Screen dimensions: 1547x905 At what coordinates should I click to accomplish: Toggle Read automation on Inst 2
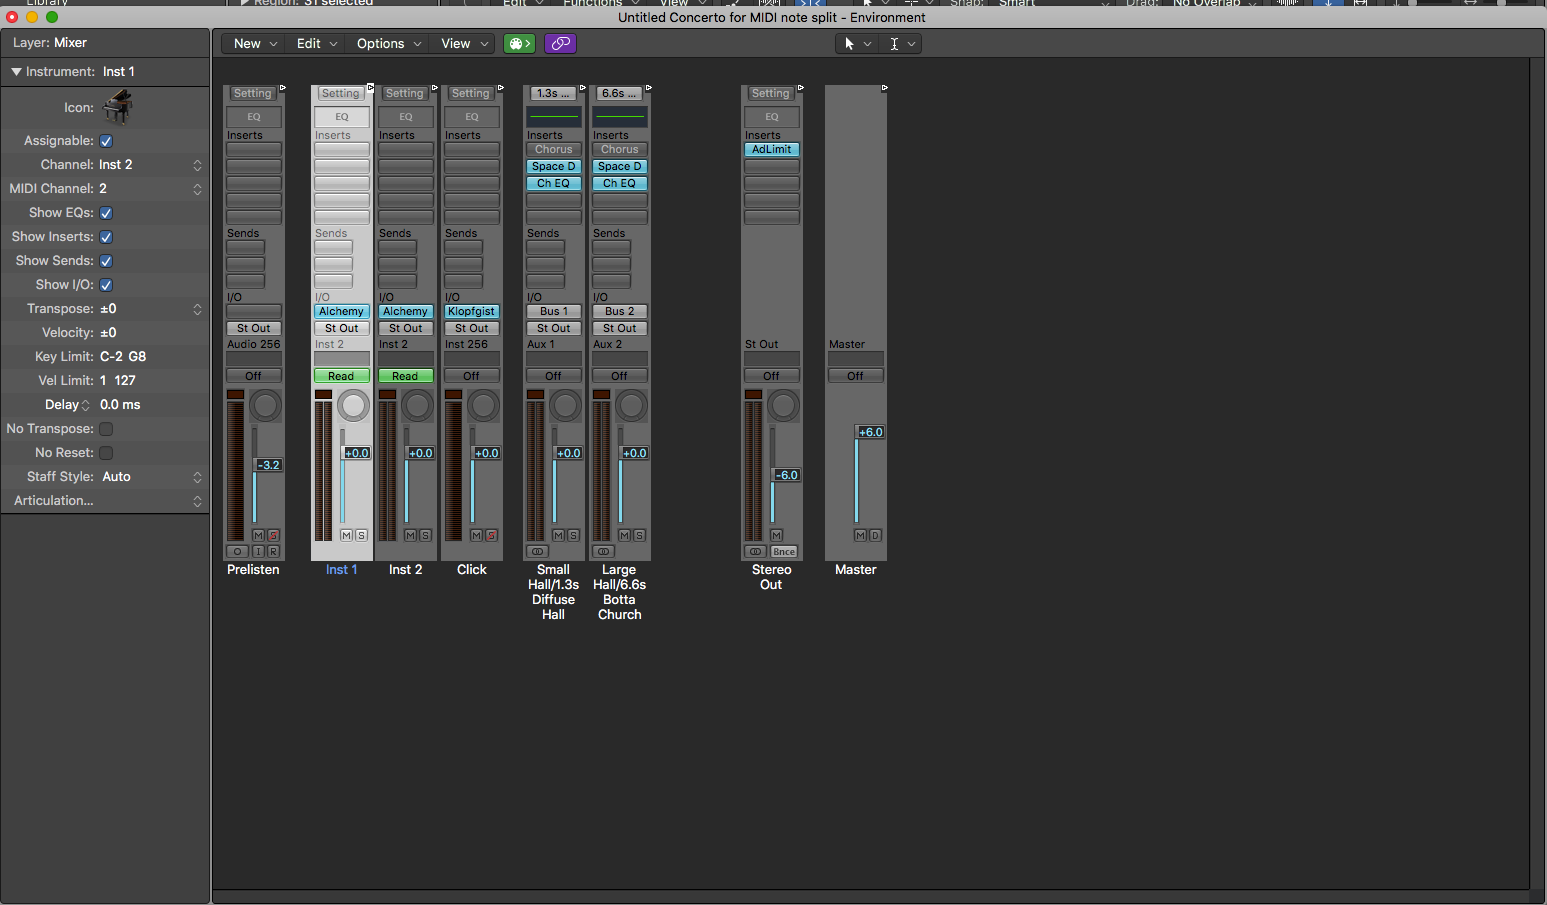tap(405, 376)
